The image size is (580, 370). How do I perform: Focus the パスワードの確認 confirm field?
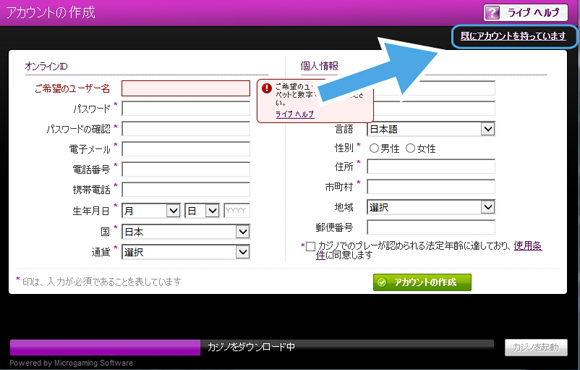tap(186, 129)
